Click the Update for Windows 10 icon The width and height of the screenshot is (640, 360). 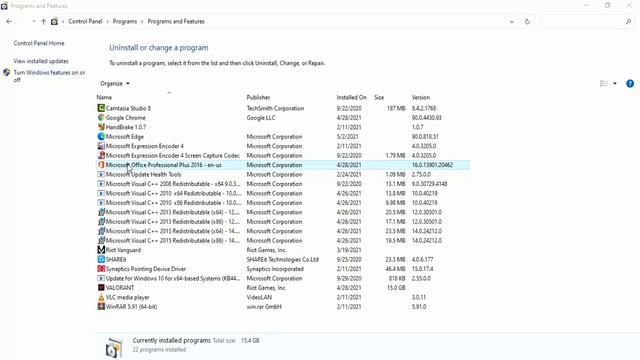(101, 278)
